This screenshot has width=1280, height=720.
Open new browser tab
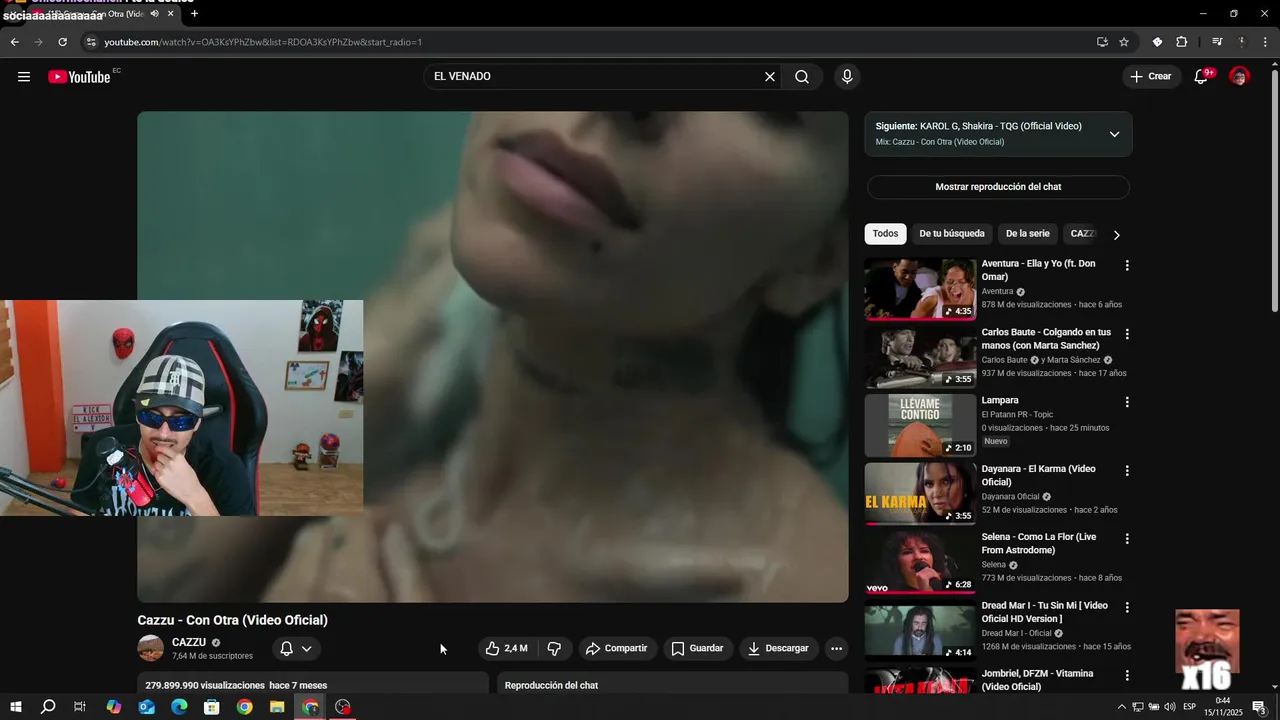(194, 14)
